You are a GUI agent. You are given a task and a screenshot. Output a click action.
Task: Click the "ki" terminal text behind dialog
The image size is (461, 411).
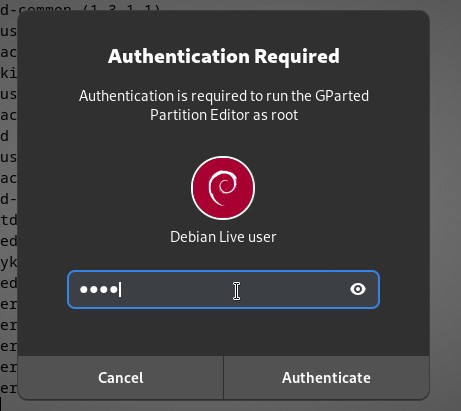(8, 73)
